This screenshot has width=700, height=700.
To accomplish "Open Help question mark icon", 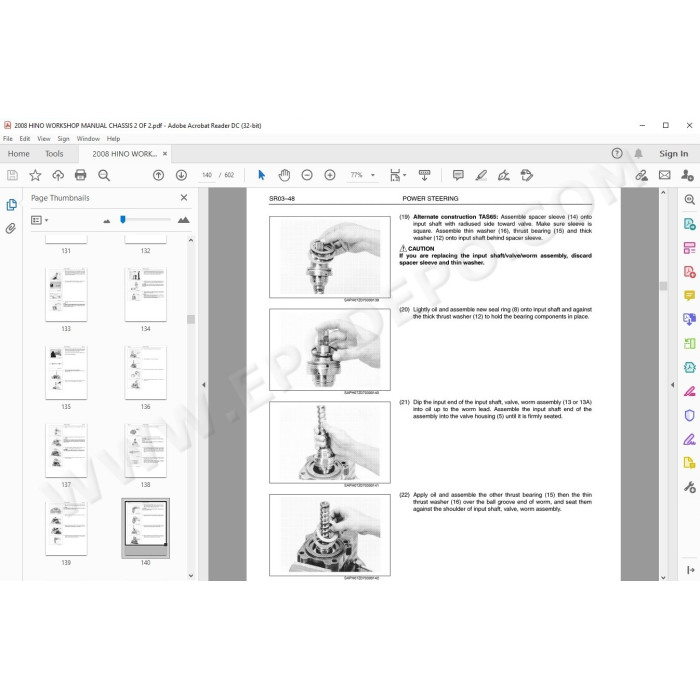I will pyautogui.click(x=617, y=154).
